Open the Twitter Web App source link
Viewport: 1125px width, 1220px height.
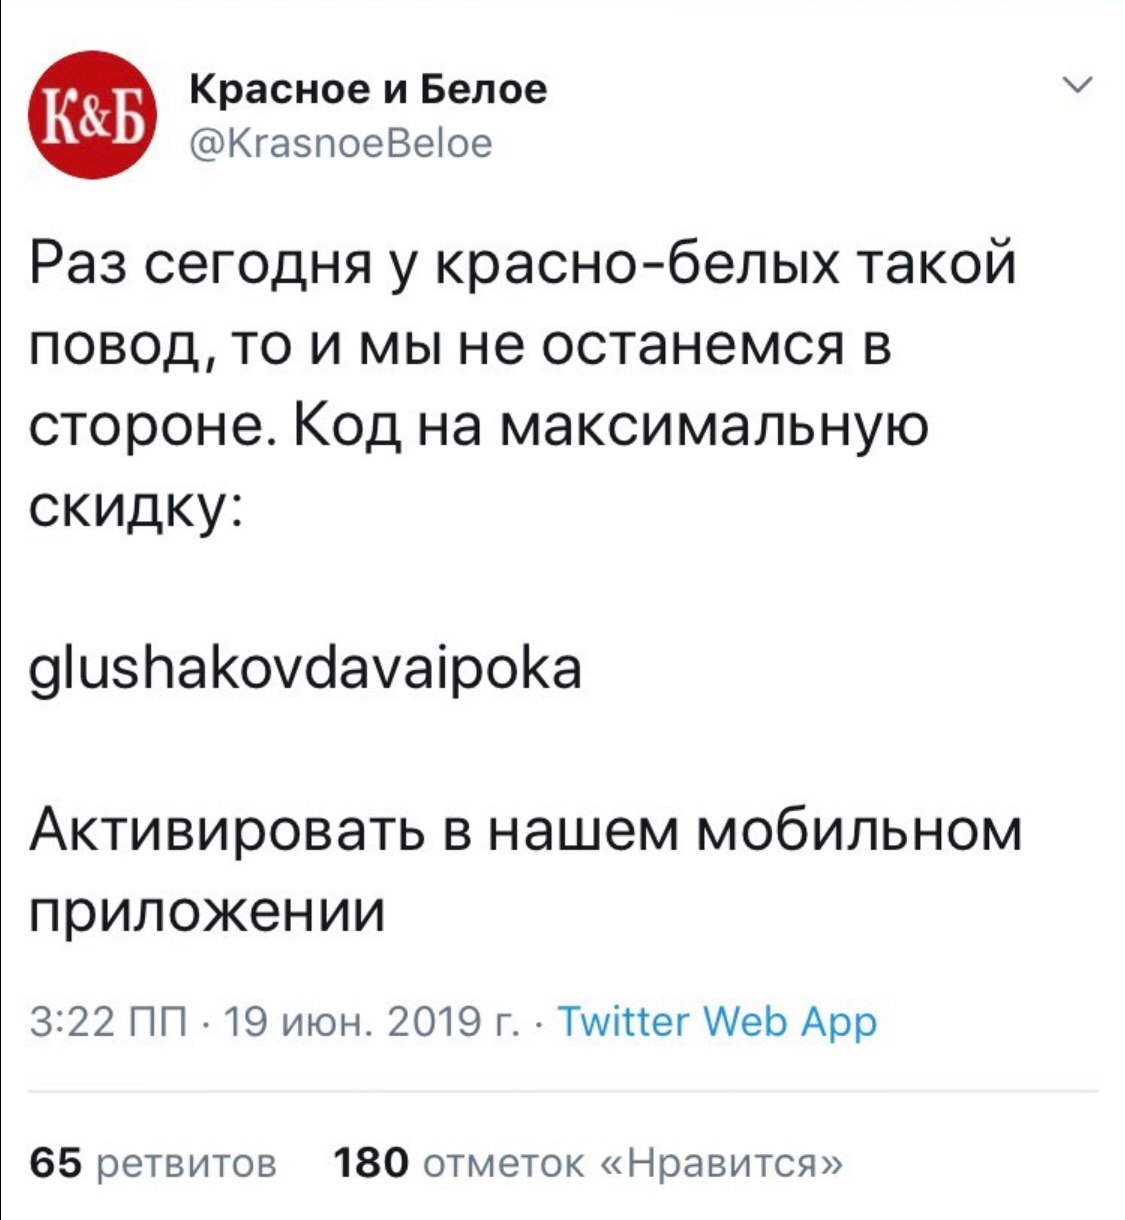click(717, 1022)
